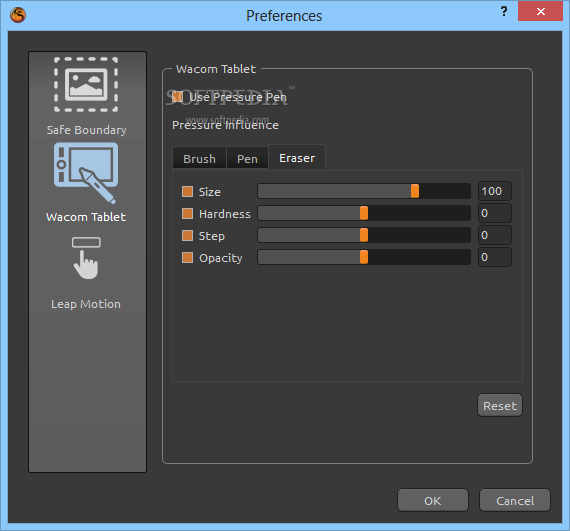Click the Hardness value input field
570x531 pixels.
(495, 213)
